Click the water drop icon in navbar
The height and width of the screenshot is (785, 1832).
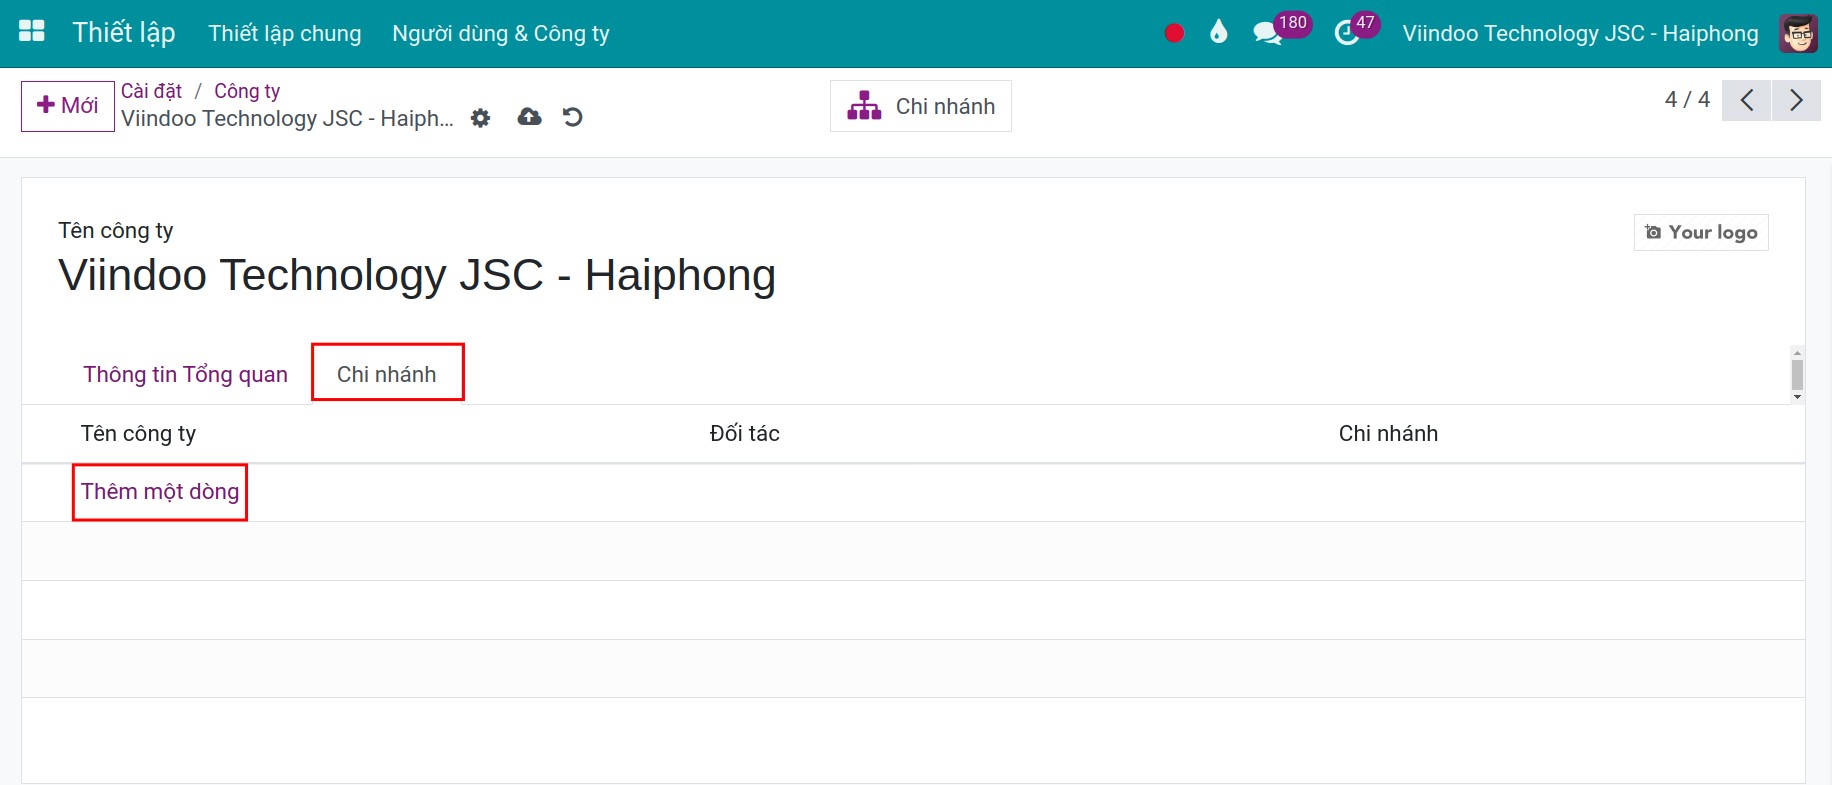(x=1218, y=32)
